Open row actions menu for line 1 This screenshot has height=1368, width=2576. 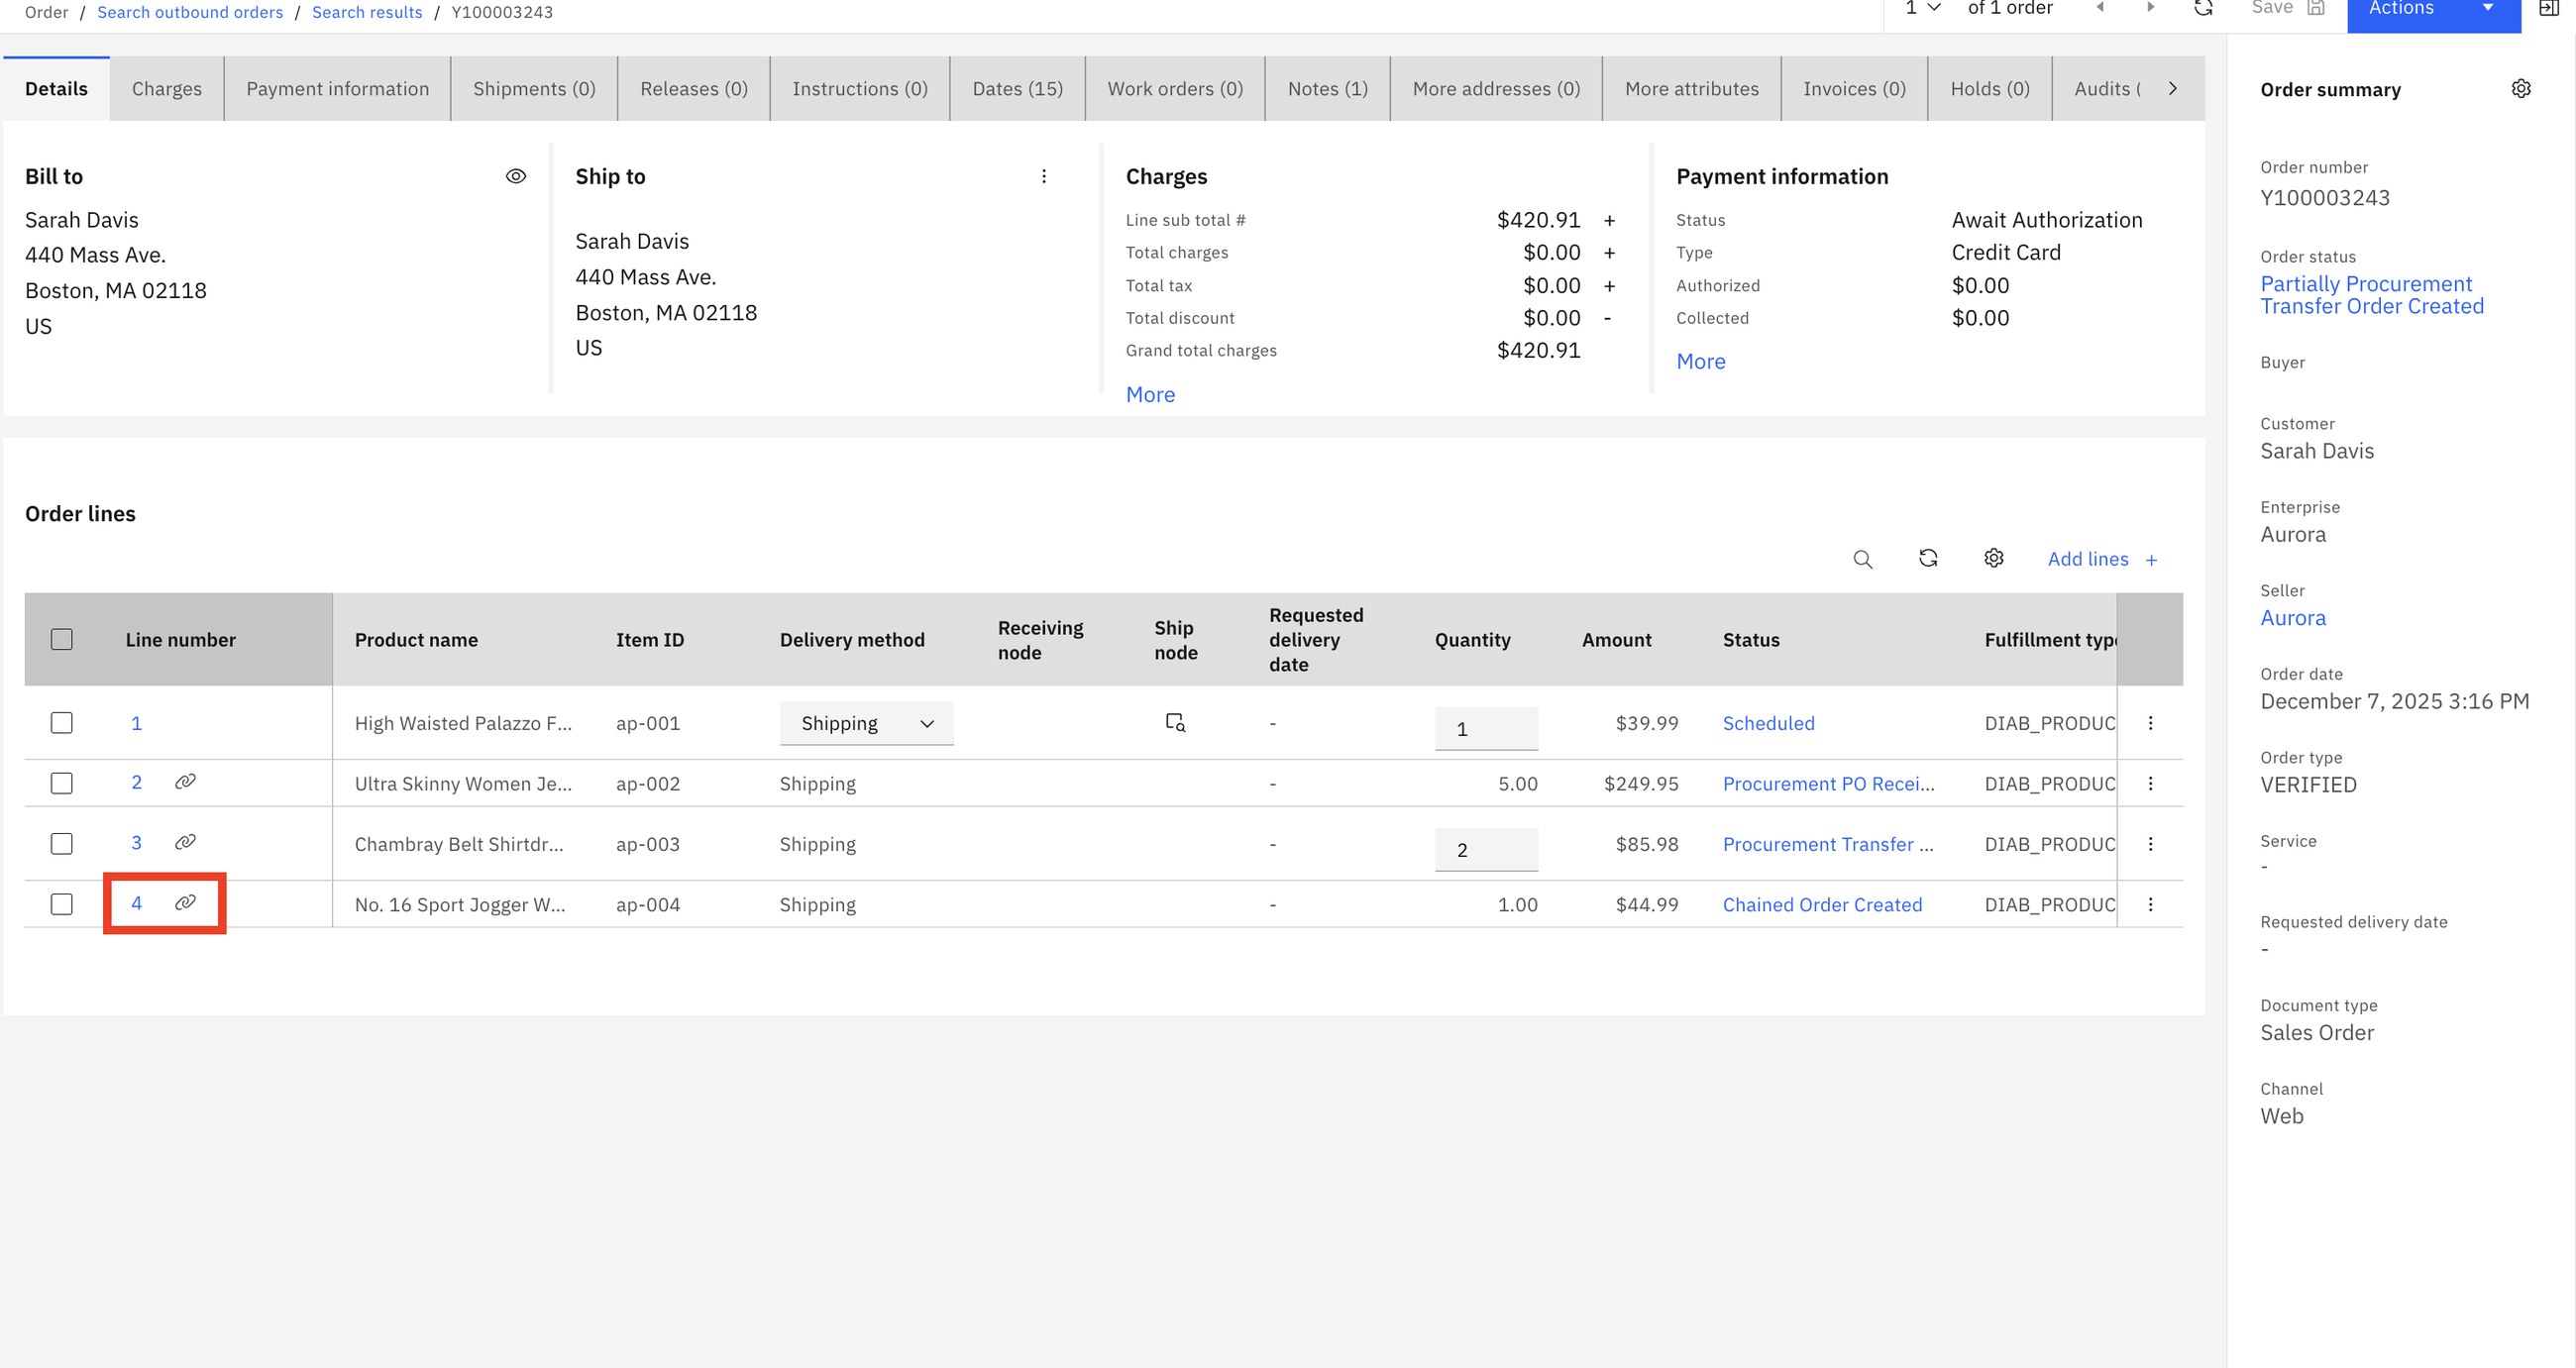click(x=2151, y=723)
